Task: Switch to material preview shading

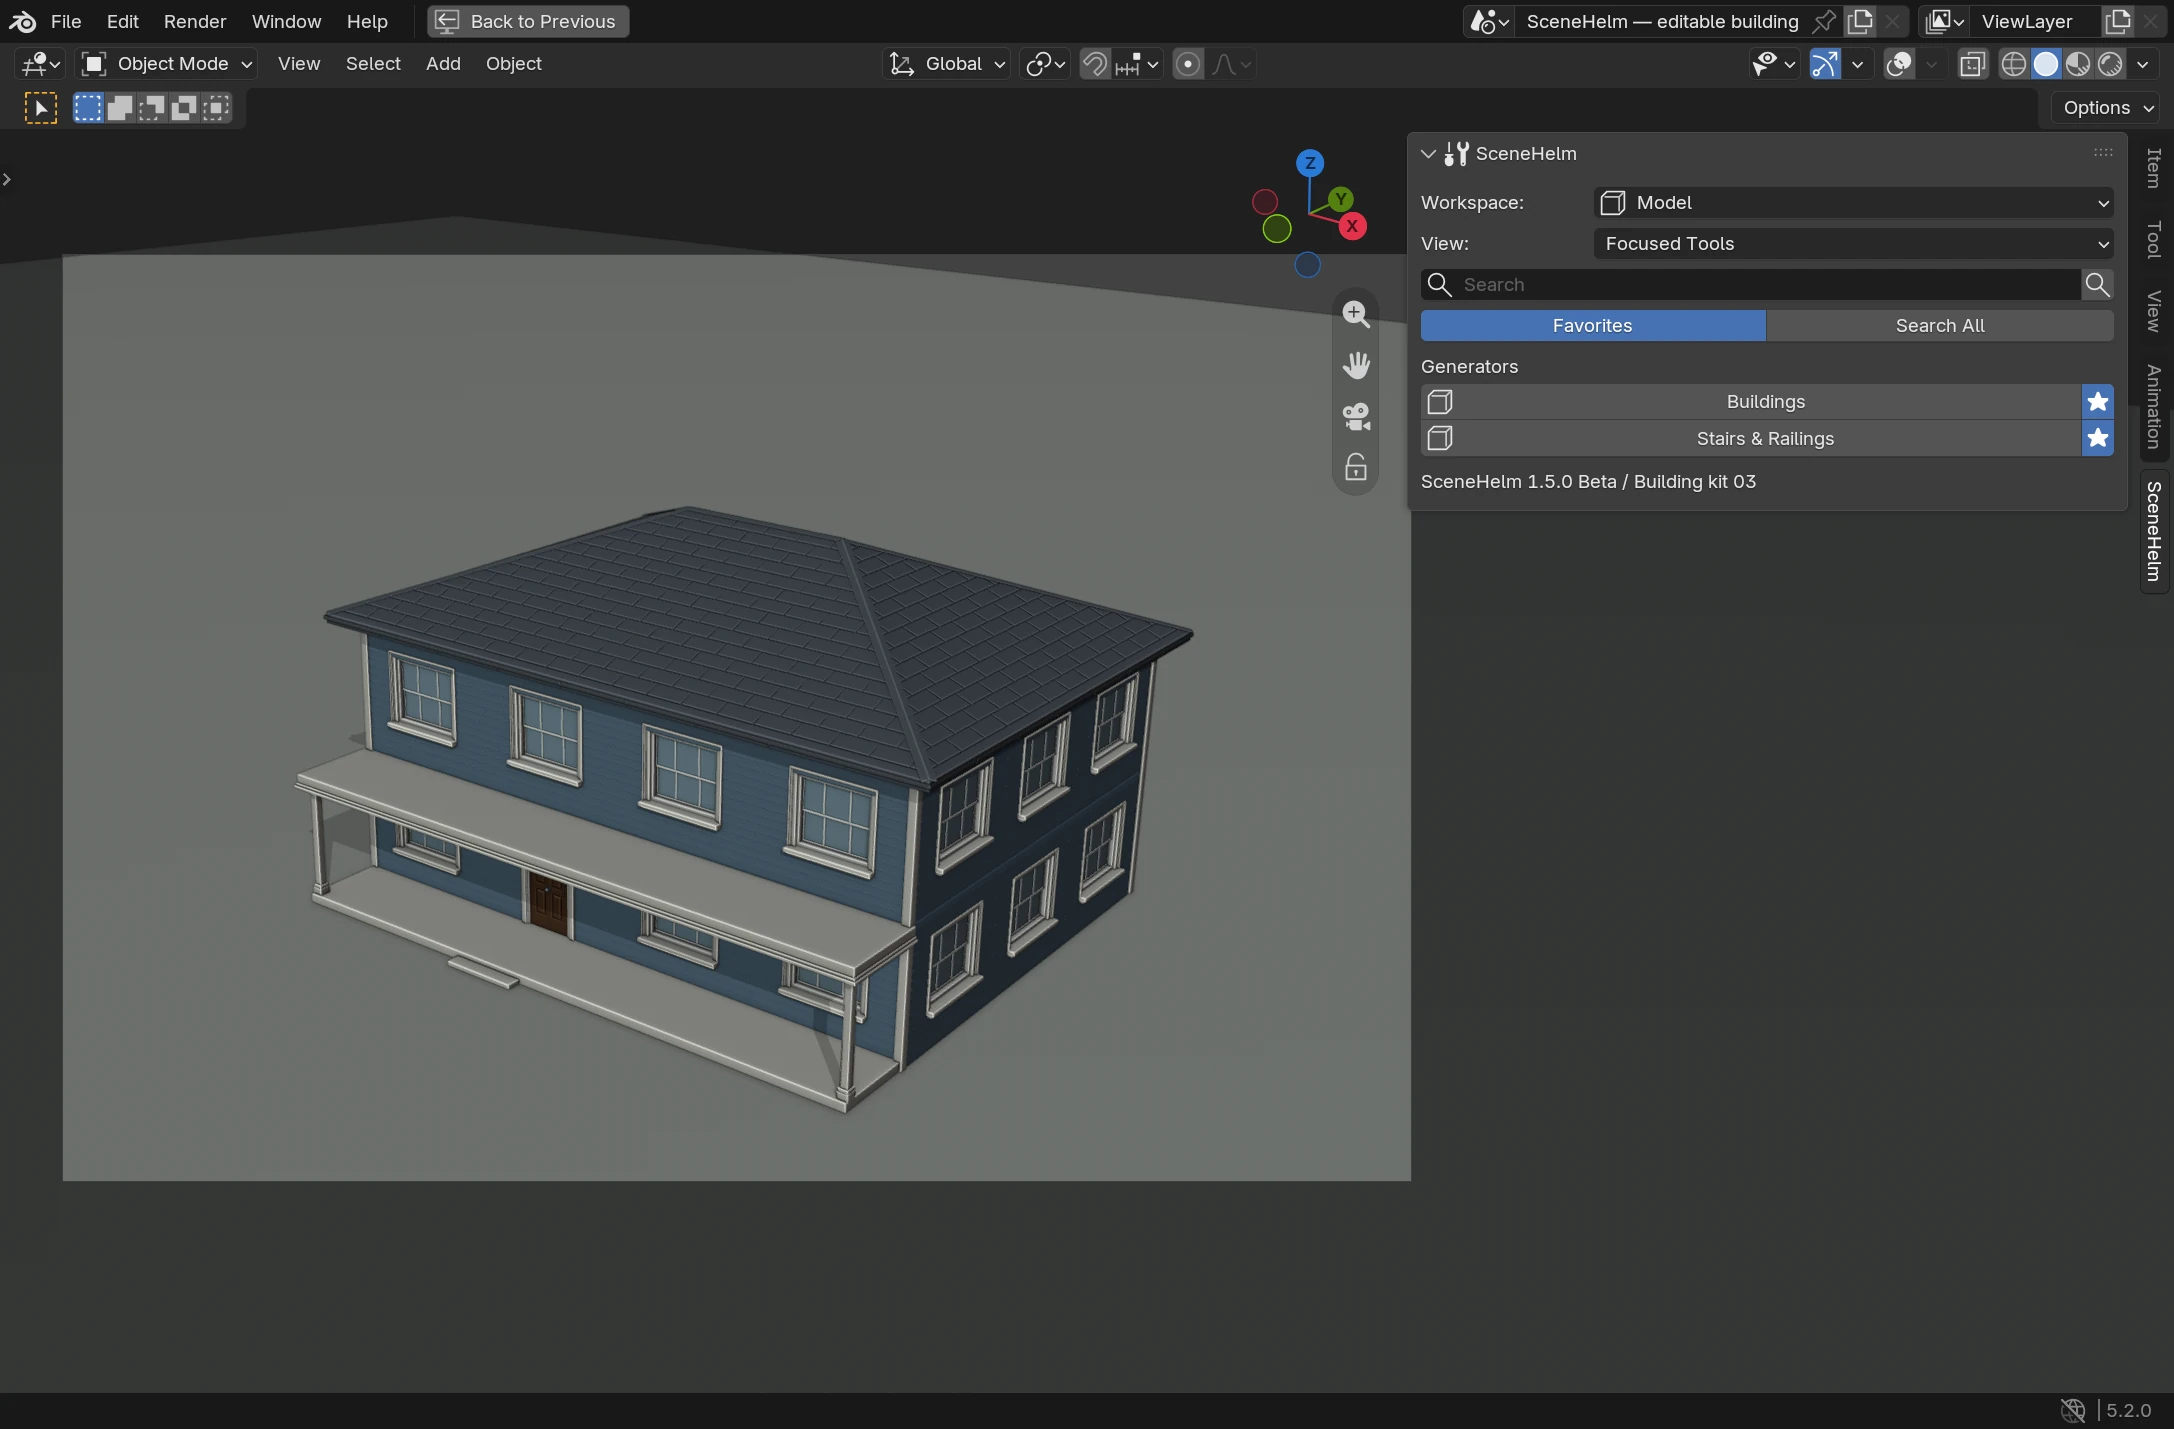Action: (x=2077, y=64)
